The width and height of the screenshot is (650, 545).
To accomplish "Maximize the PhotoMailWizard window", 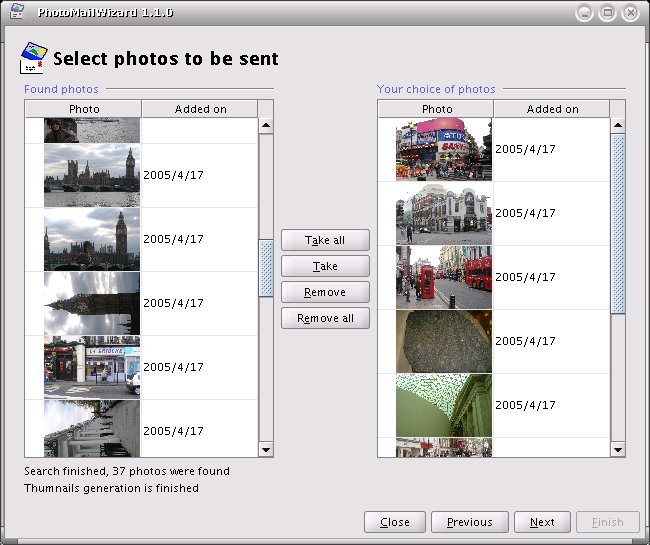I will coord(608,13).
